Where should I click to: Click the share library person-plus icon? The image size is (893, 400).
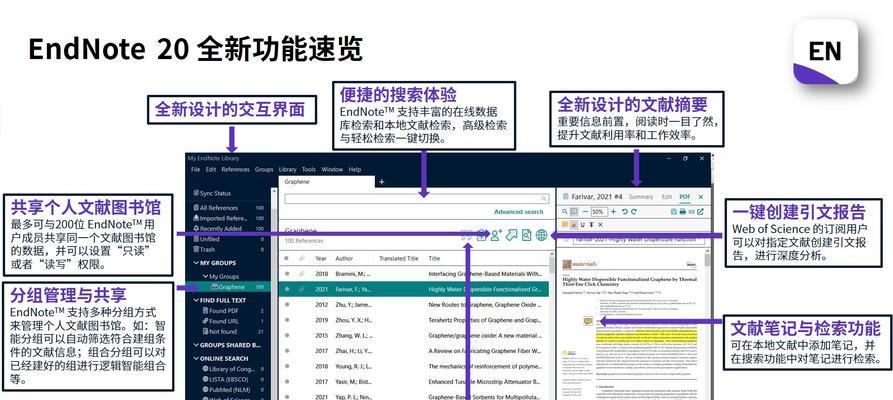click(497, 235)
